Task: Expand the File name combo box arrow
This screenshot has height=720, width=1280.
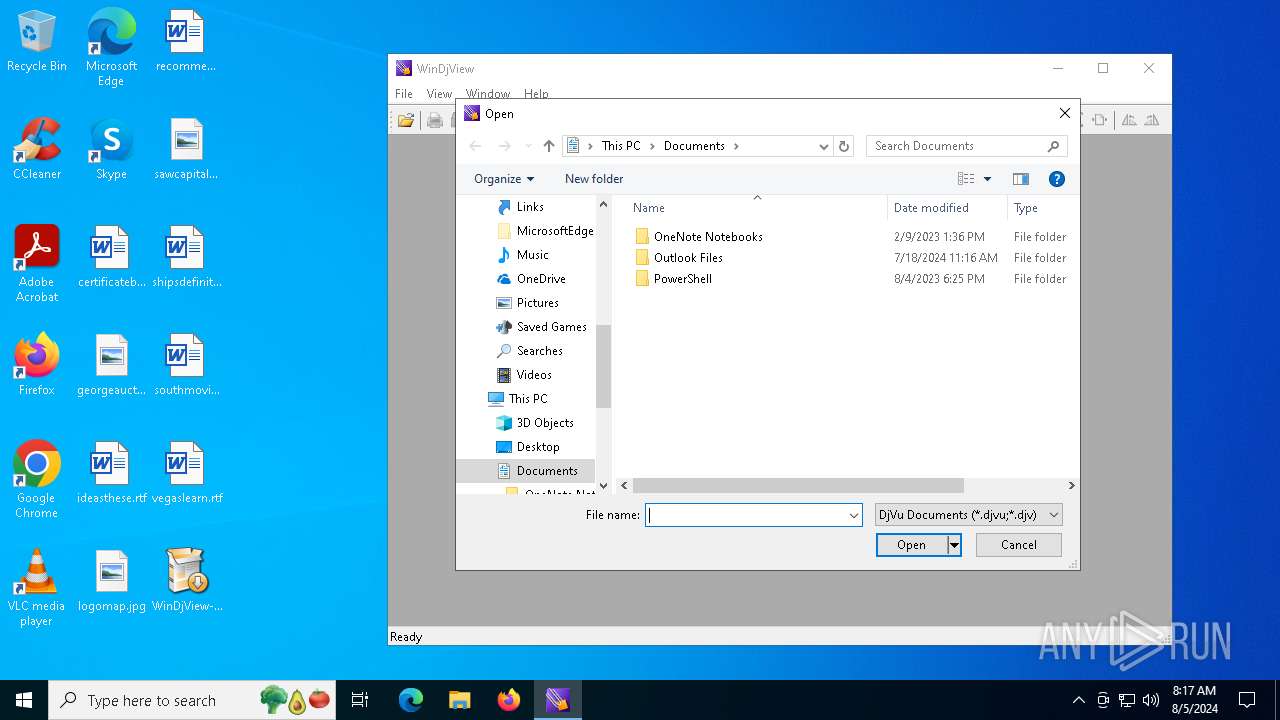Action: pyautogui.click(x=854, y=515)
